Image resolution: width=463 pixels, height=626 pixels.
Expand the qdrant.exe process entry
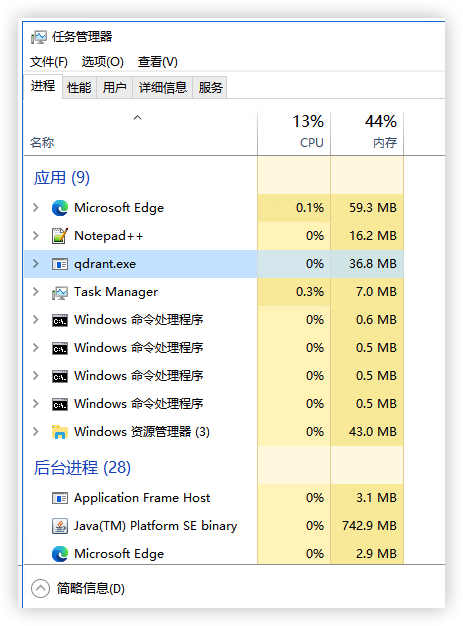36,263
